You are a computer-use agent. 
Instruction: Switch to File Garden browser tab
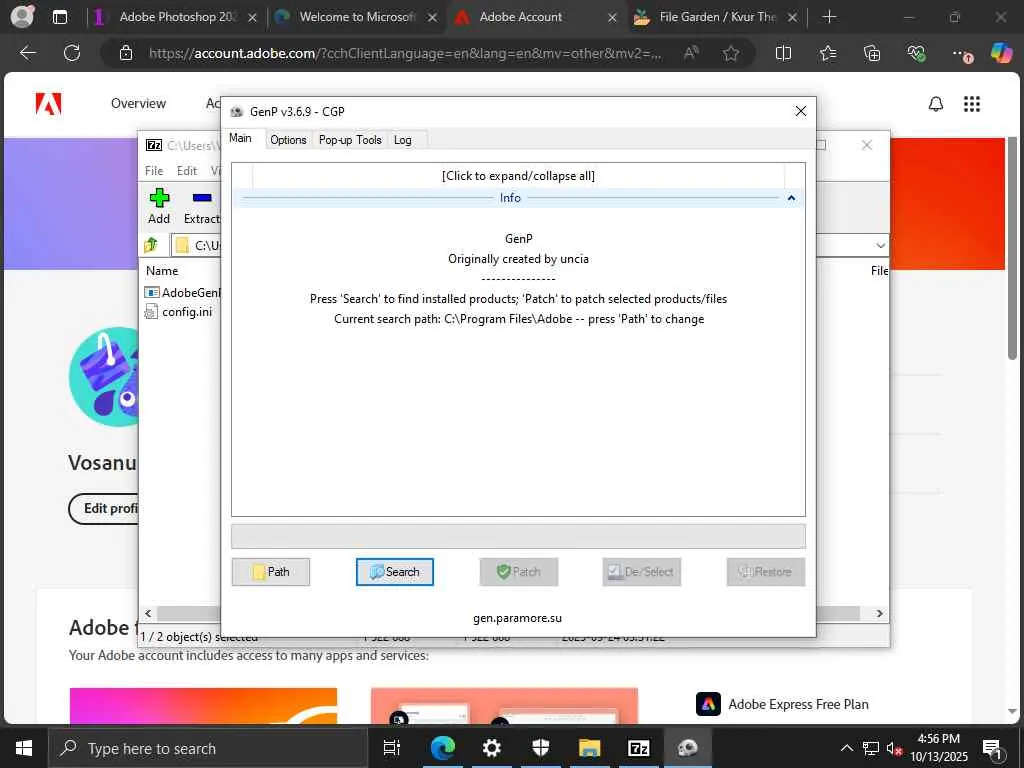[x=715, y=17]
